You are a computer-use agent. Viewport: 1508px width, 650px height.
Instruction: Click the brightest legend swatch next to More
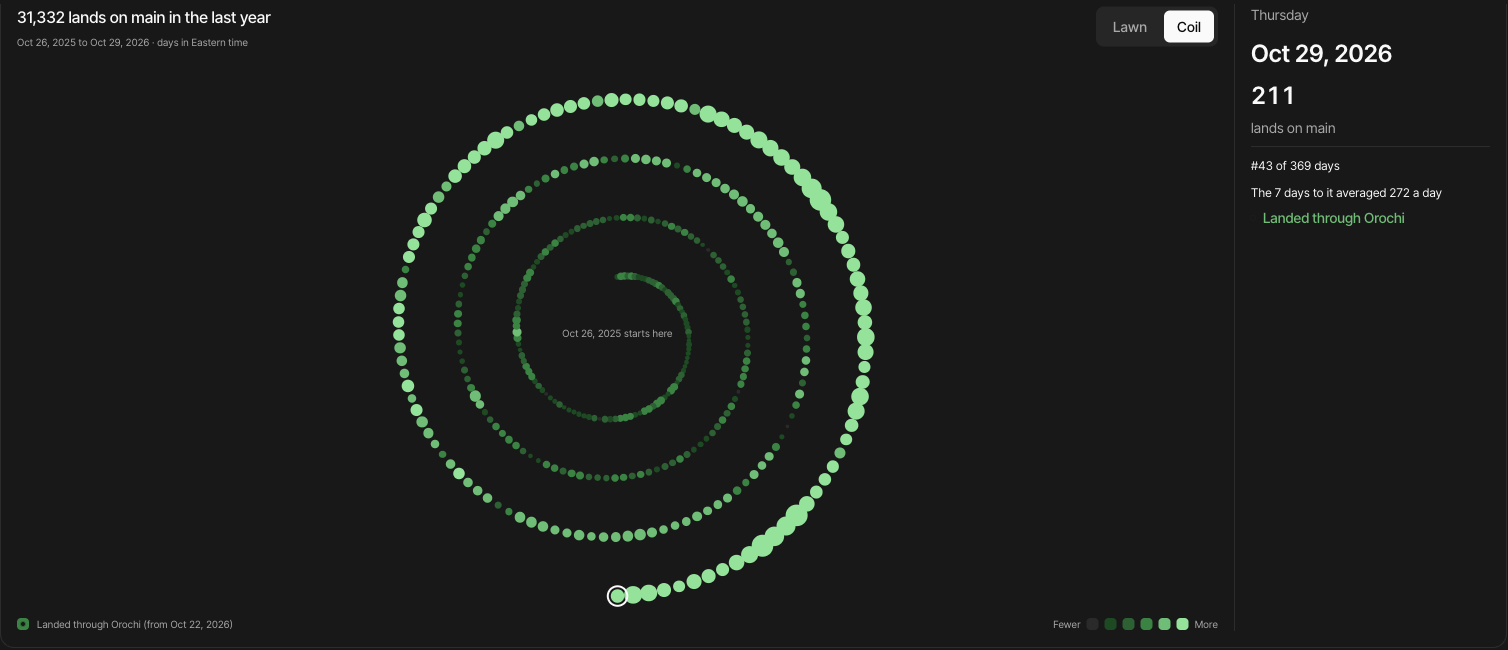pos(1183,624)
